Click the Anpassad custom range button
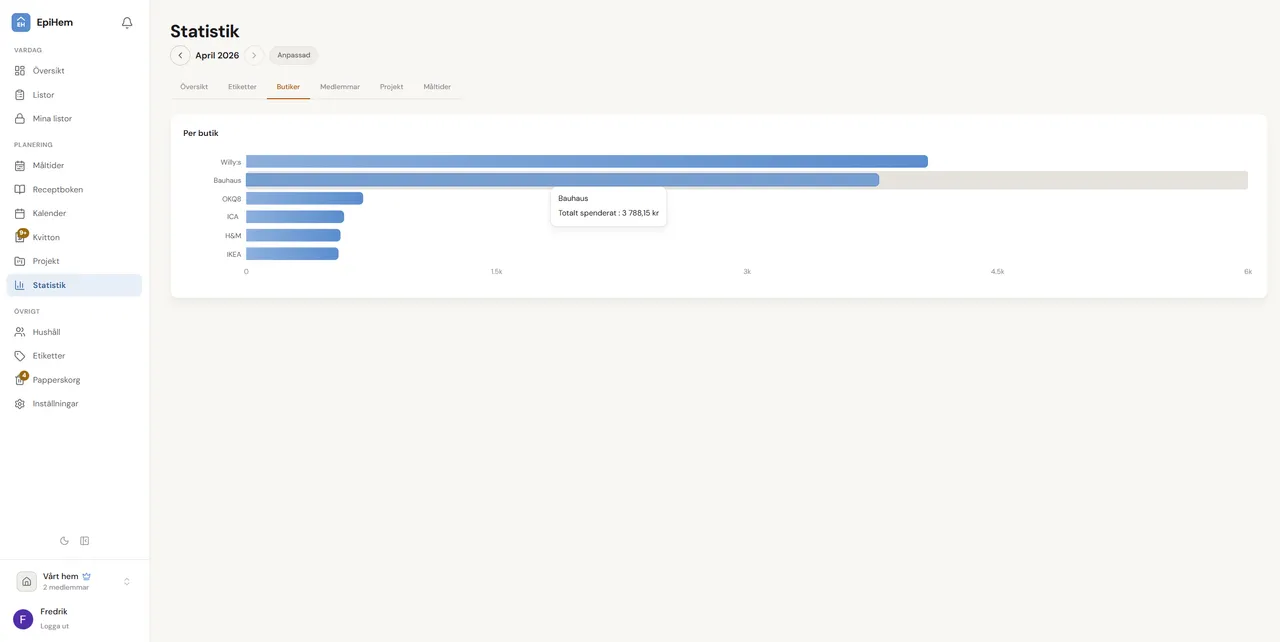1280x642 pixels. [x=294, y=56]
